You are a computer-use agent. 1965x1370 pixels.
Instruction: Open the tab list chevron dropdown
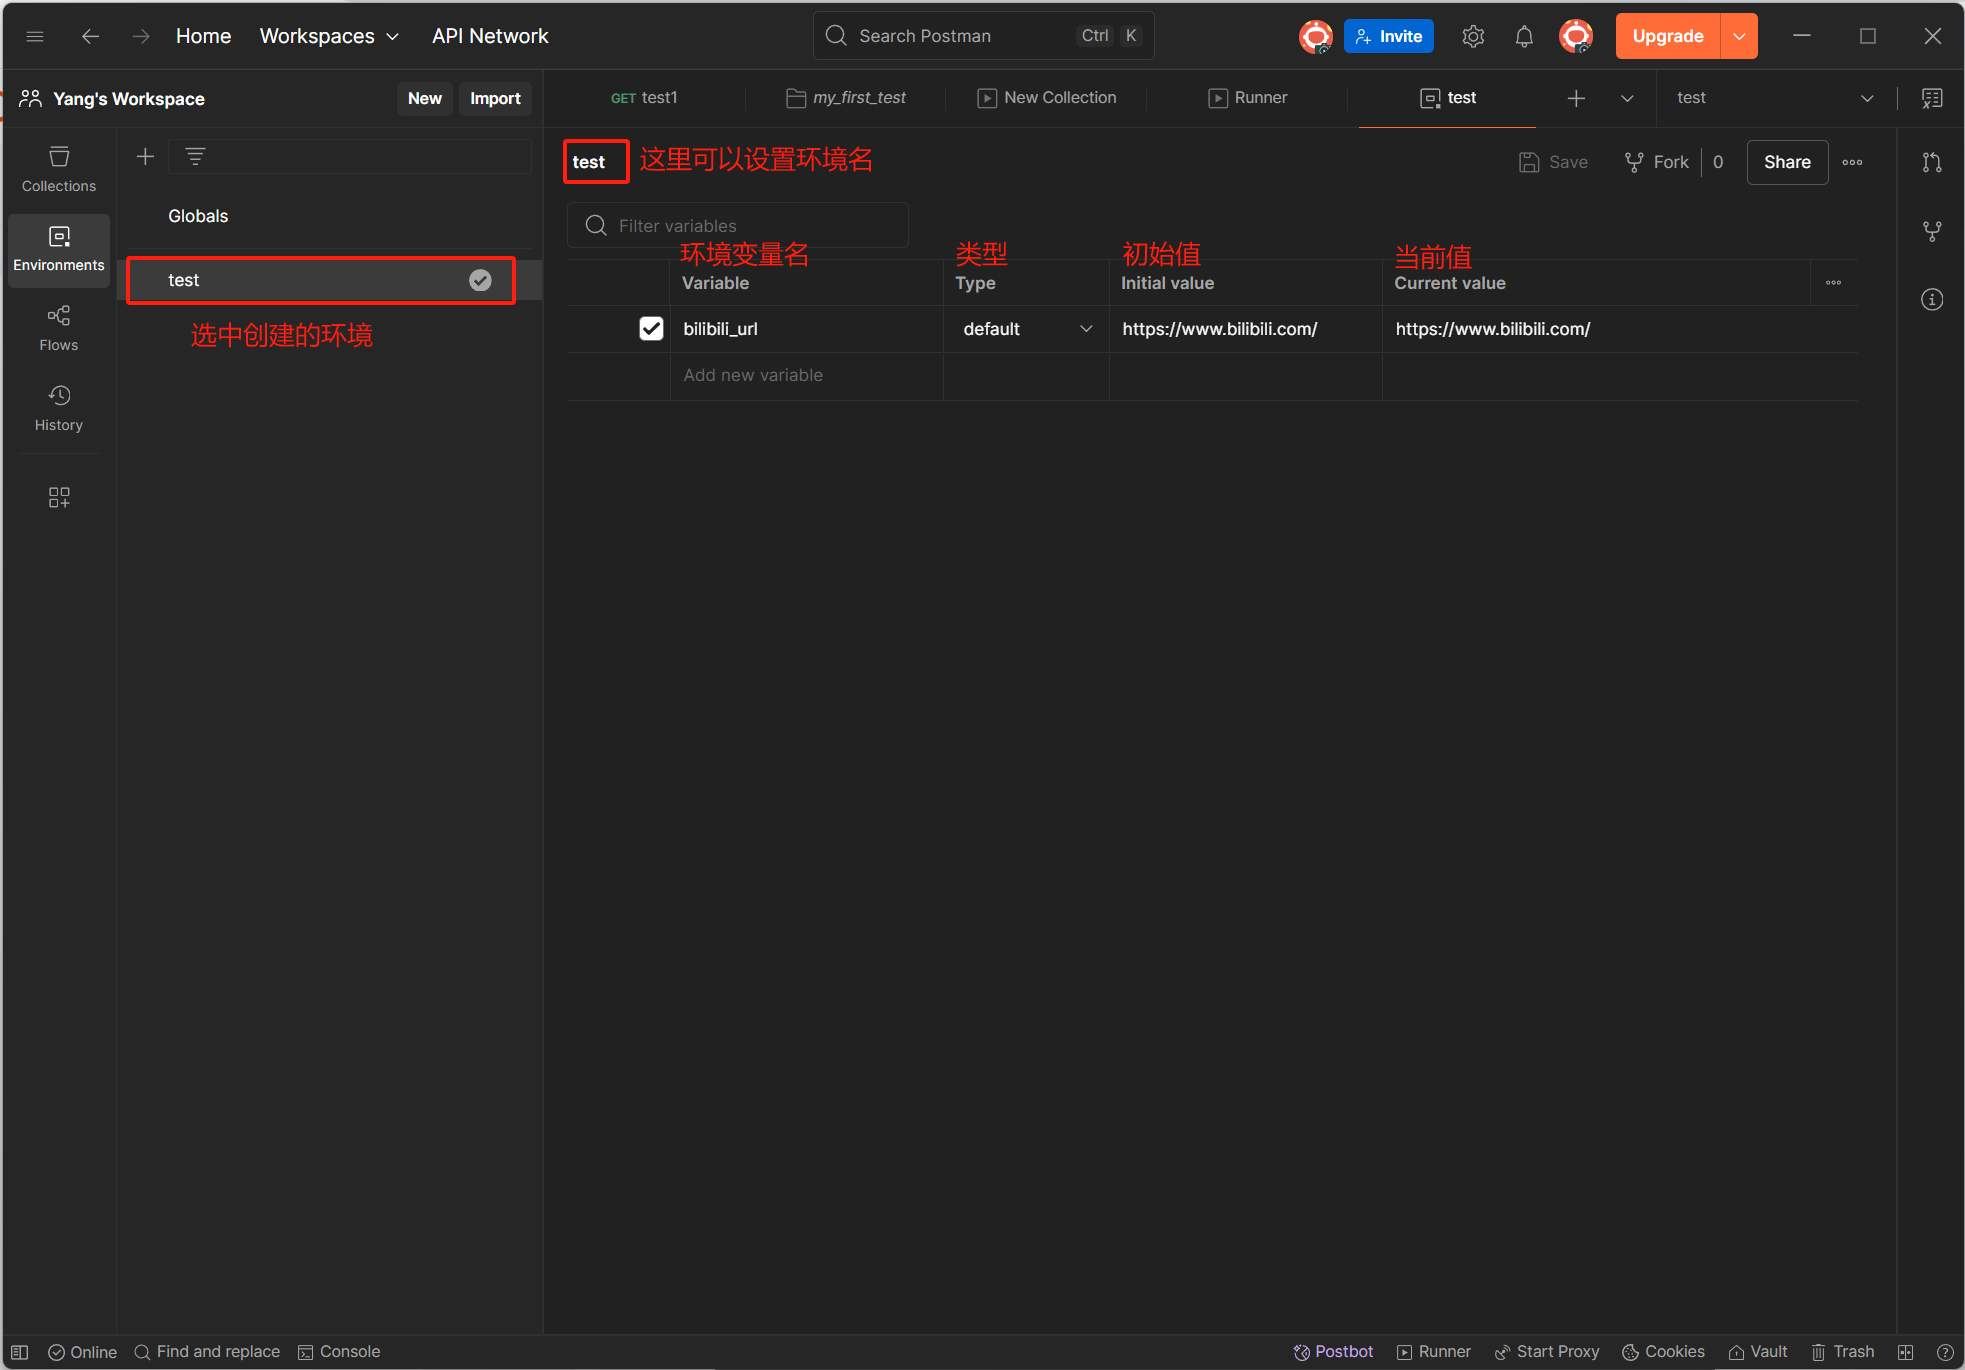tap(1627, 98)
